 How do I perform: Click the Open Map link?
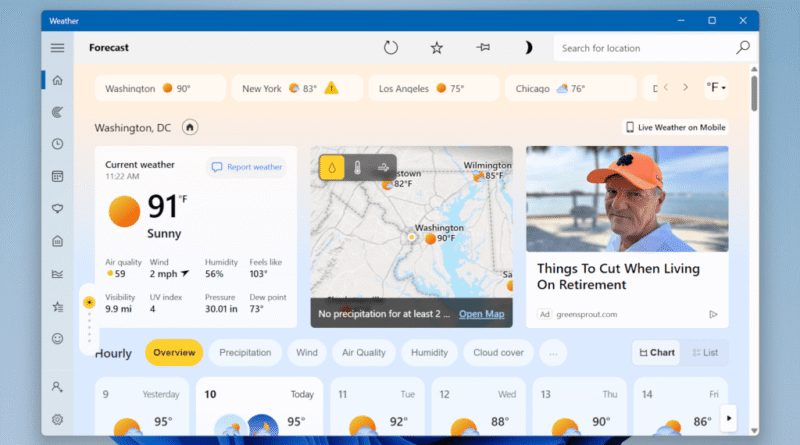pyautogui.click(x=481, y=314)
